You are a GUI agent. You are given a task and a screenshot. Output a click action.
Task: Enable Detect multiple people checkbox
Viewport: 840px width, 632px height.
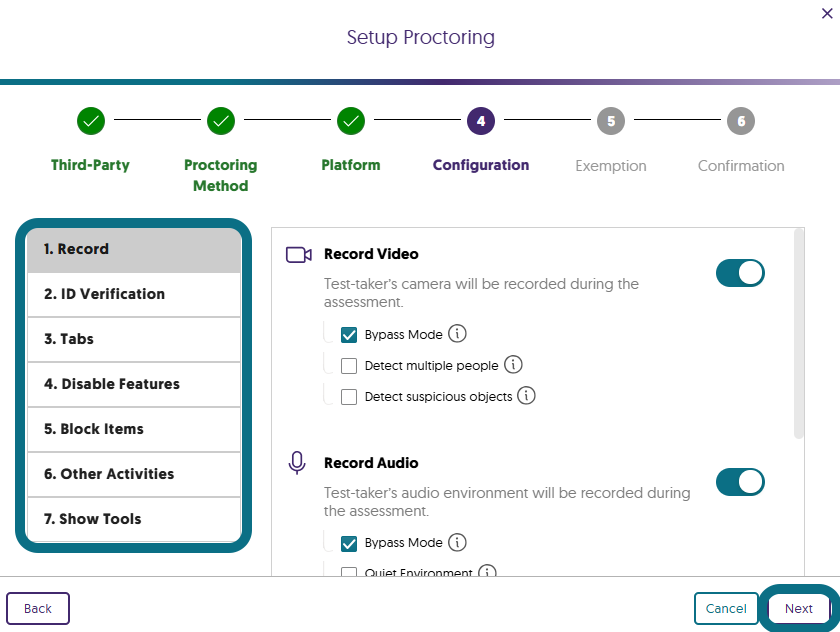pyautogui.click(x=349, y=366)
